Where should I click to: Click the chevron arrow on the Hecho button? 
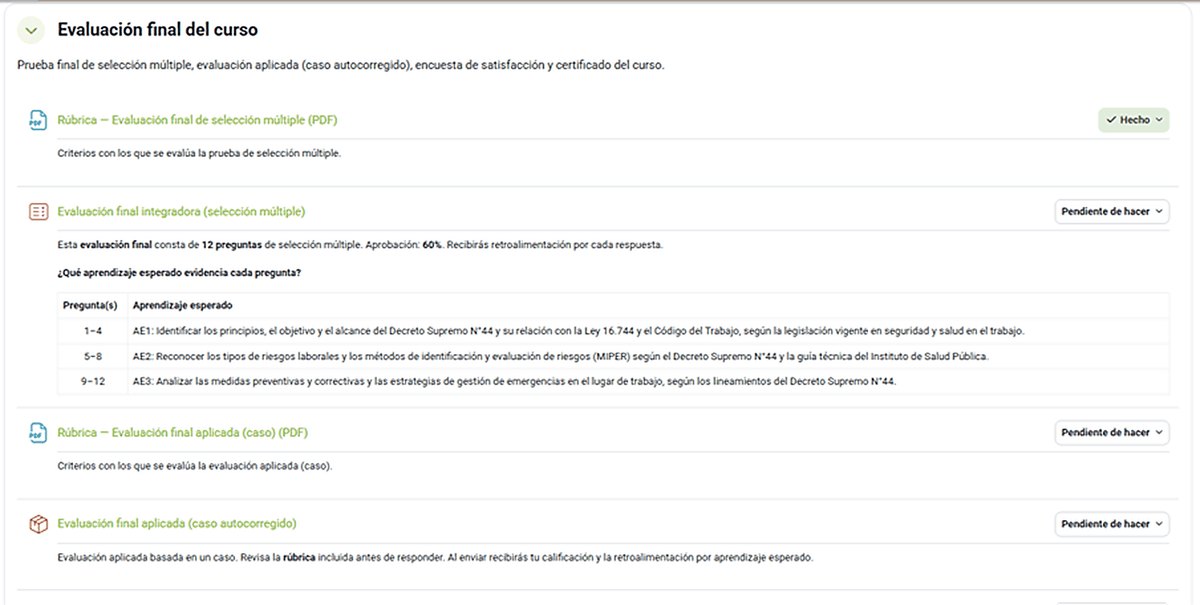(x=1159, y=120)
